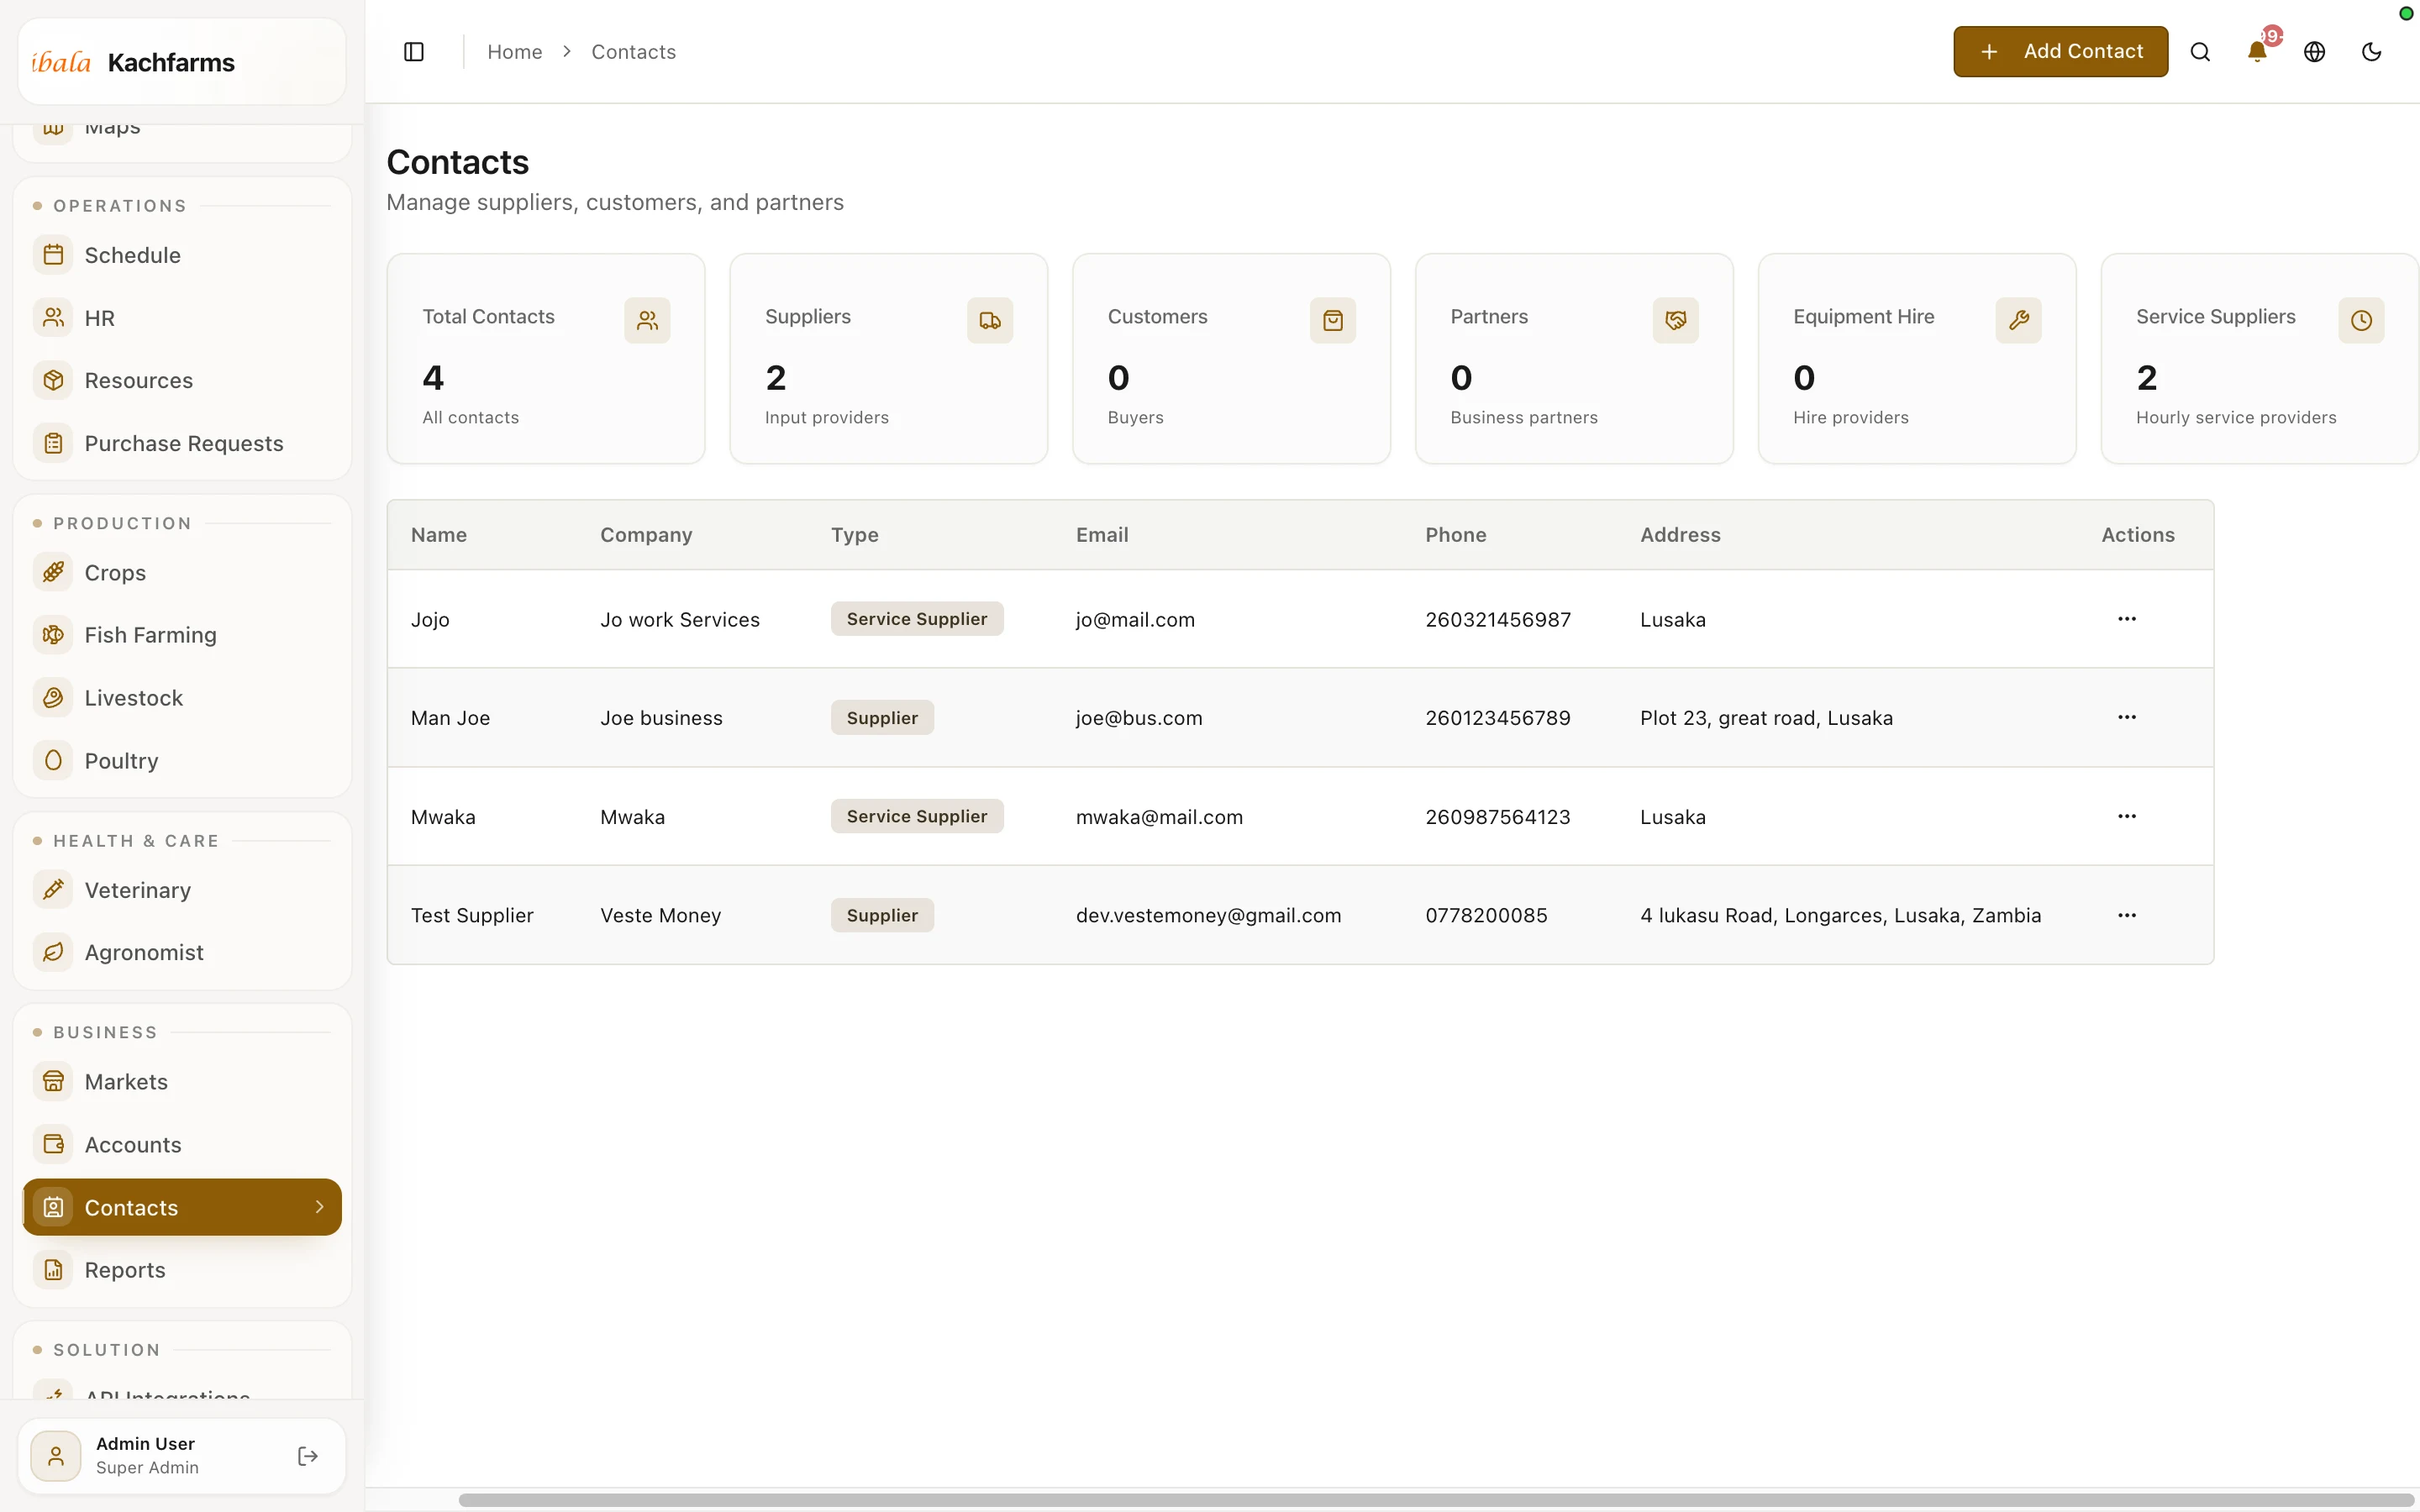This screenshot has width=2420, height=1512.
Task: Open Livestock in the sidebar
Action: (182, 698)
